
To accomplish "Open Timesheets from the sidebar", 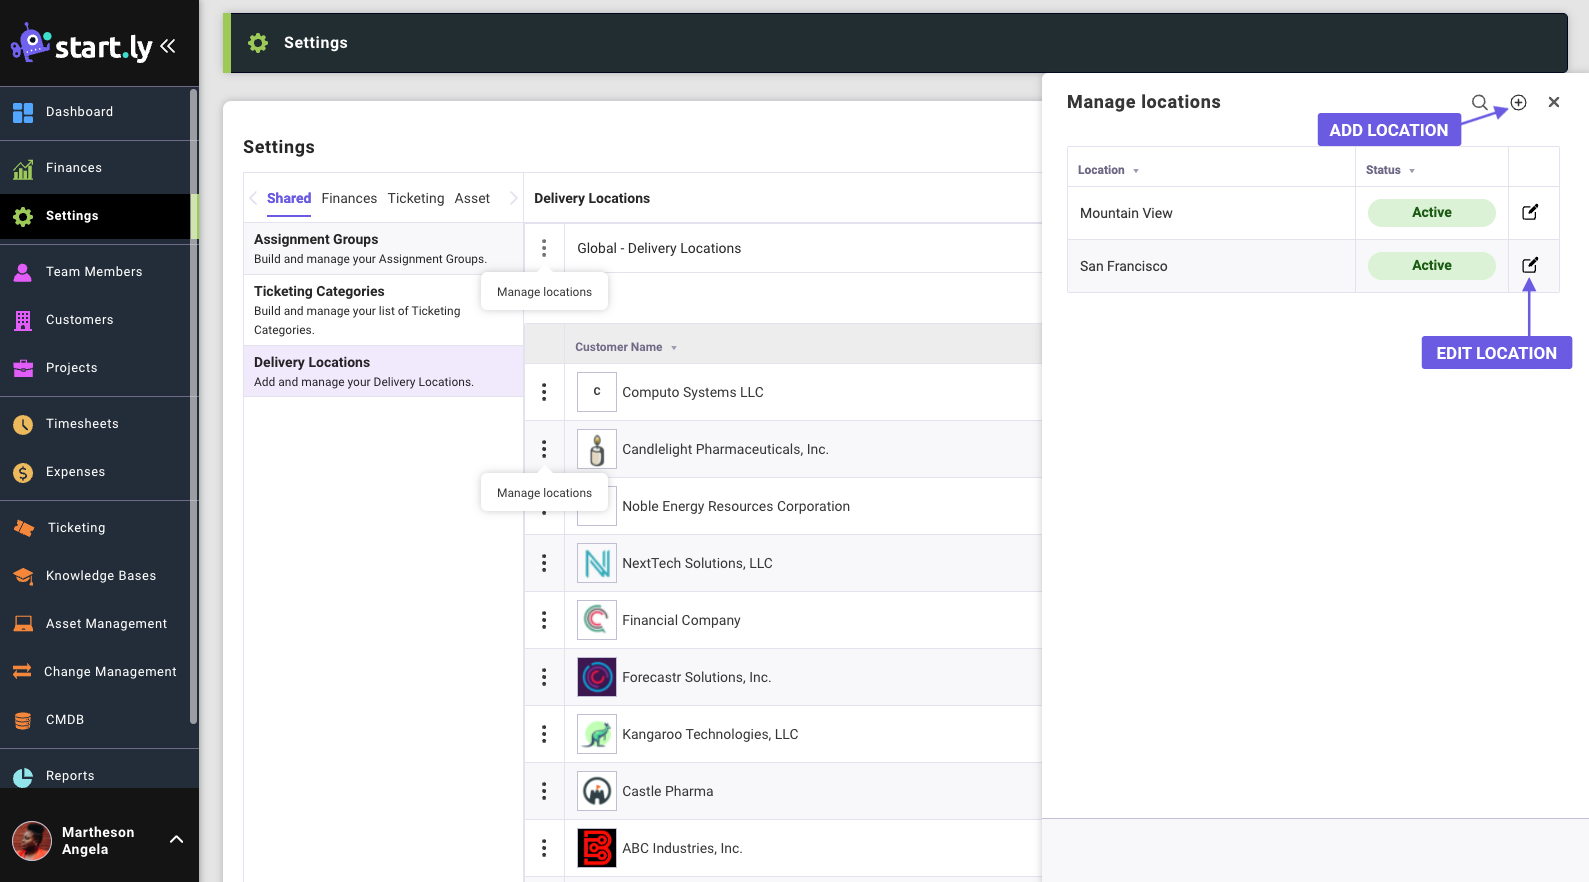I will click(x=82, y=424).
